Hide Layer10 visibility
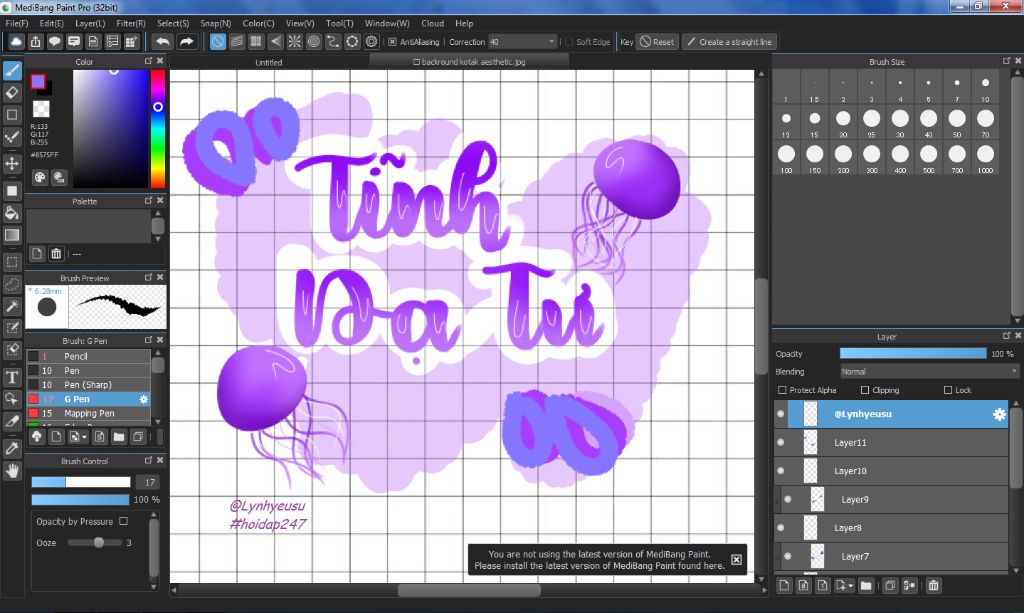The height and width of the screenshot is (613, 1024). (780, 471)
